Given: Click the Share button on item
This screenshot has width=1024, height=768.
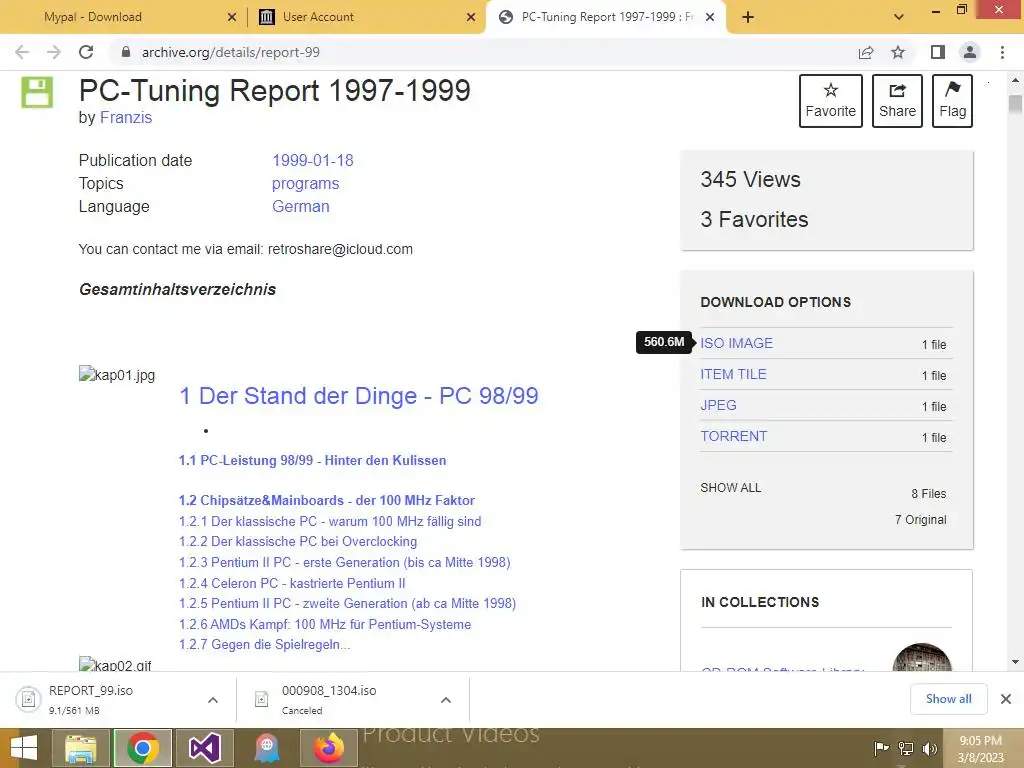Looking at the screenshot, I should pyautogui.click(x=897, y=101).
